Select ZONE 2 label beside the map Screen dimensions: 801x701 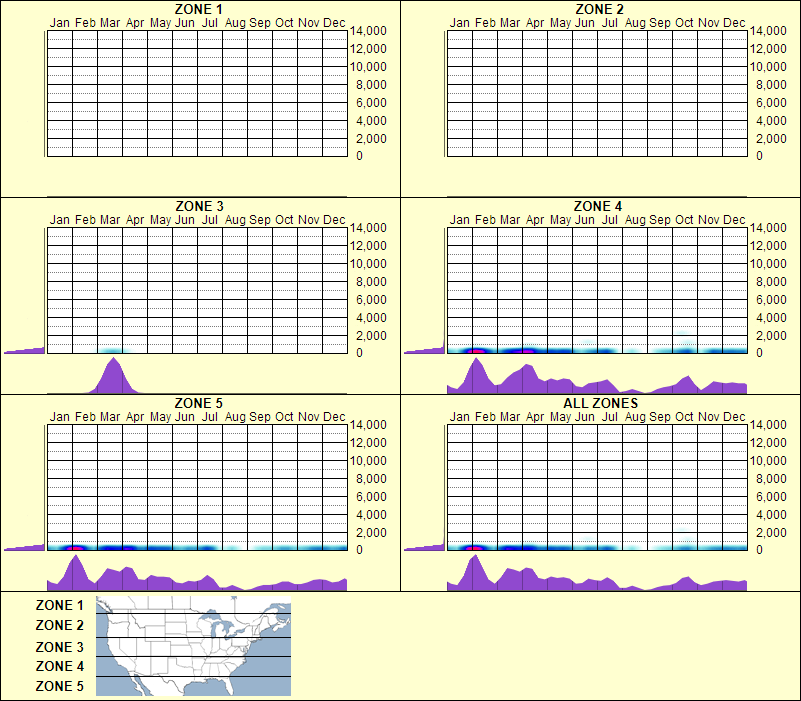coord(59,625)
